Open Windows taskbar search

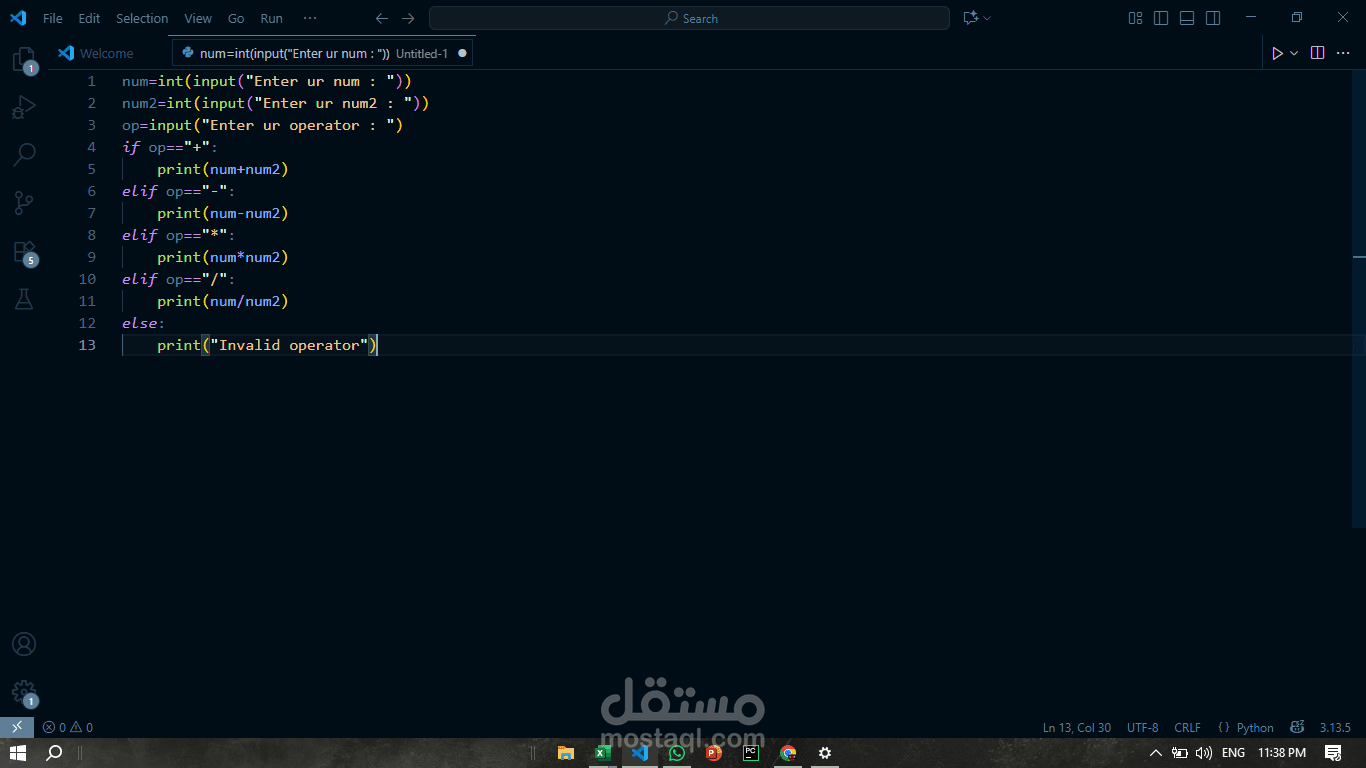click(x=54, y=753)
